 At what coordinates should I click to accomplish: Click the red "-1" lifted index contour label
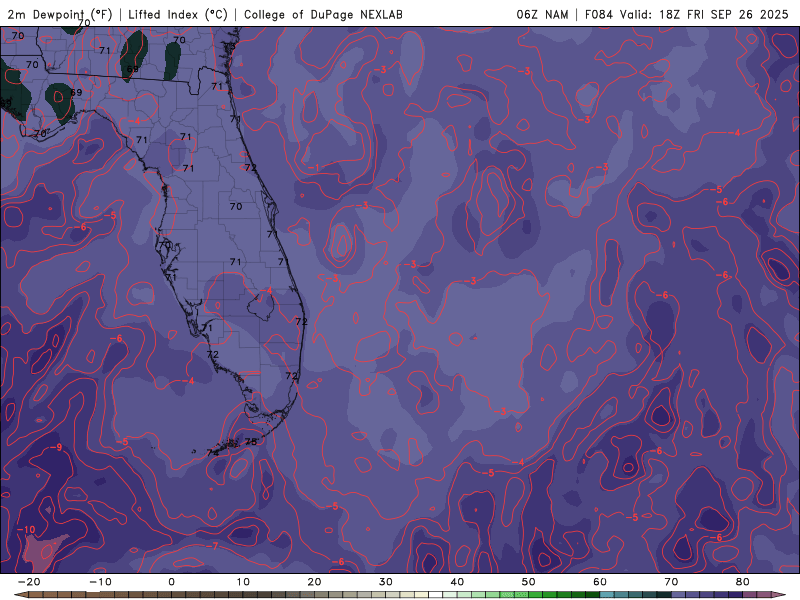[x=314, y=168]
